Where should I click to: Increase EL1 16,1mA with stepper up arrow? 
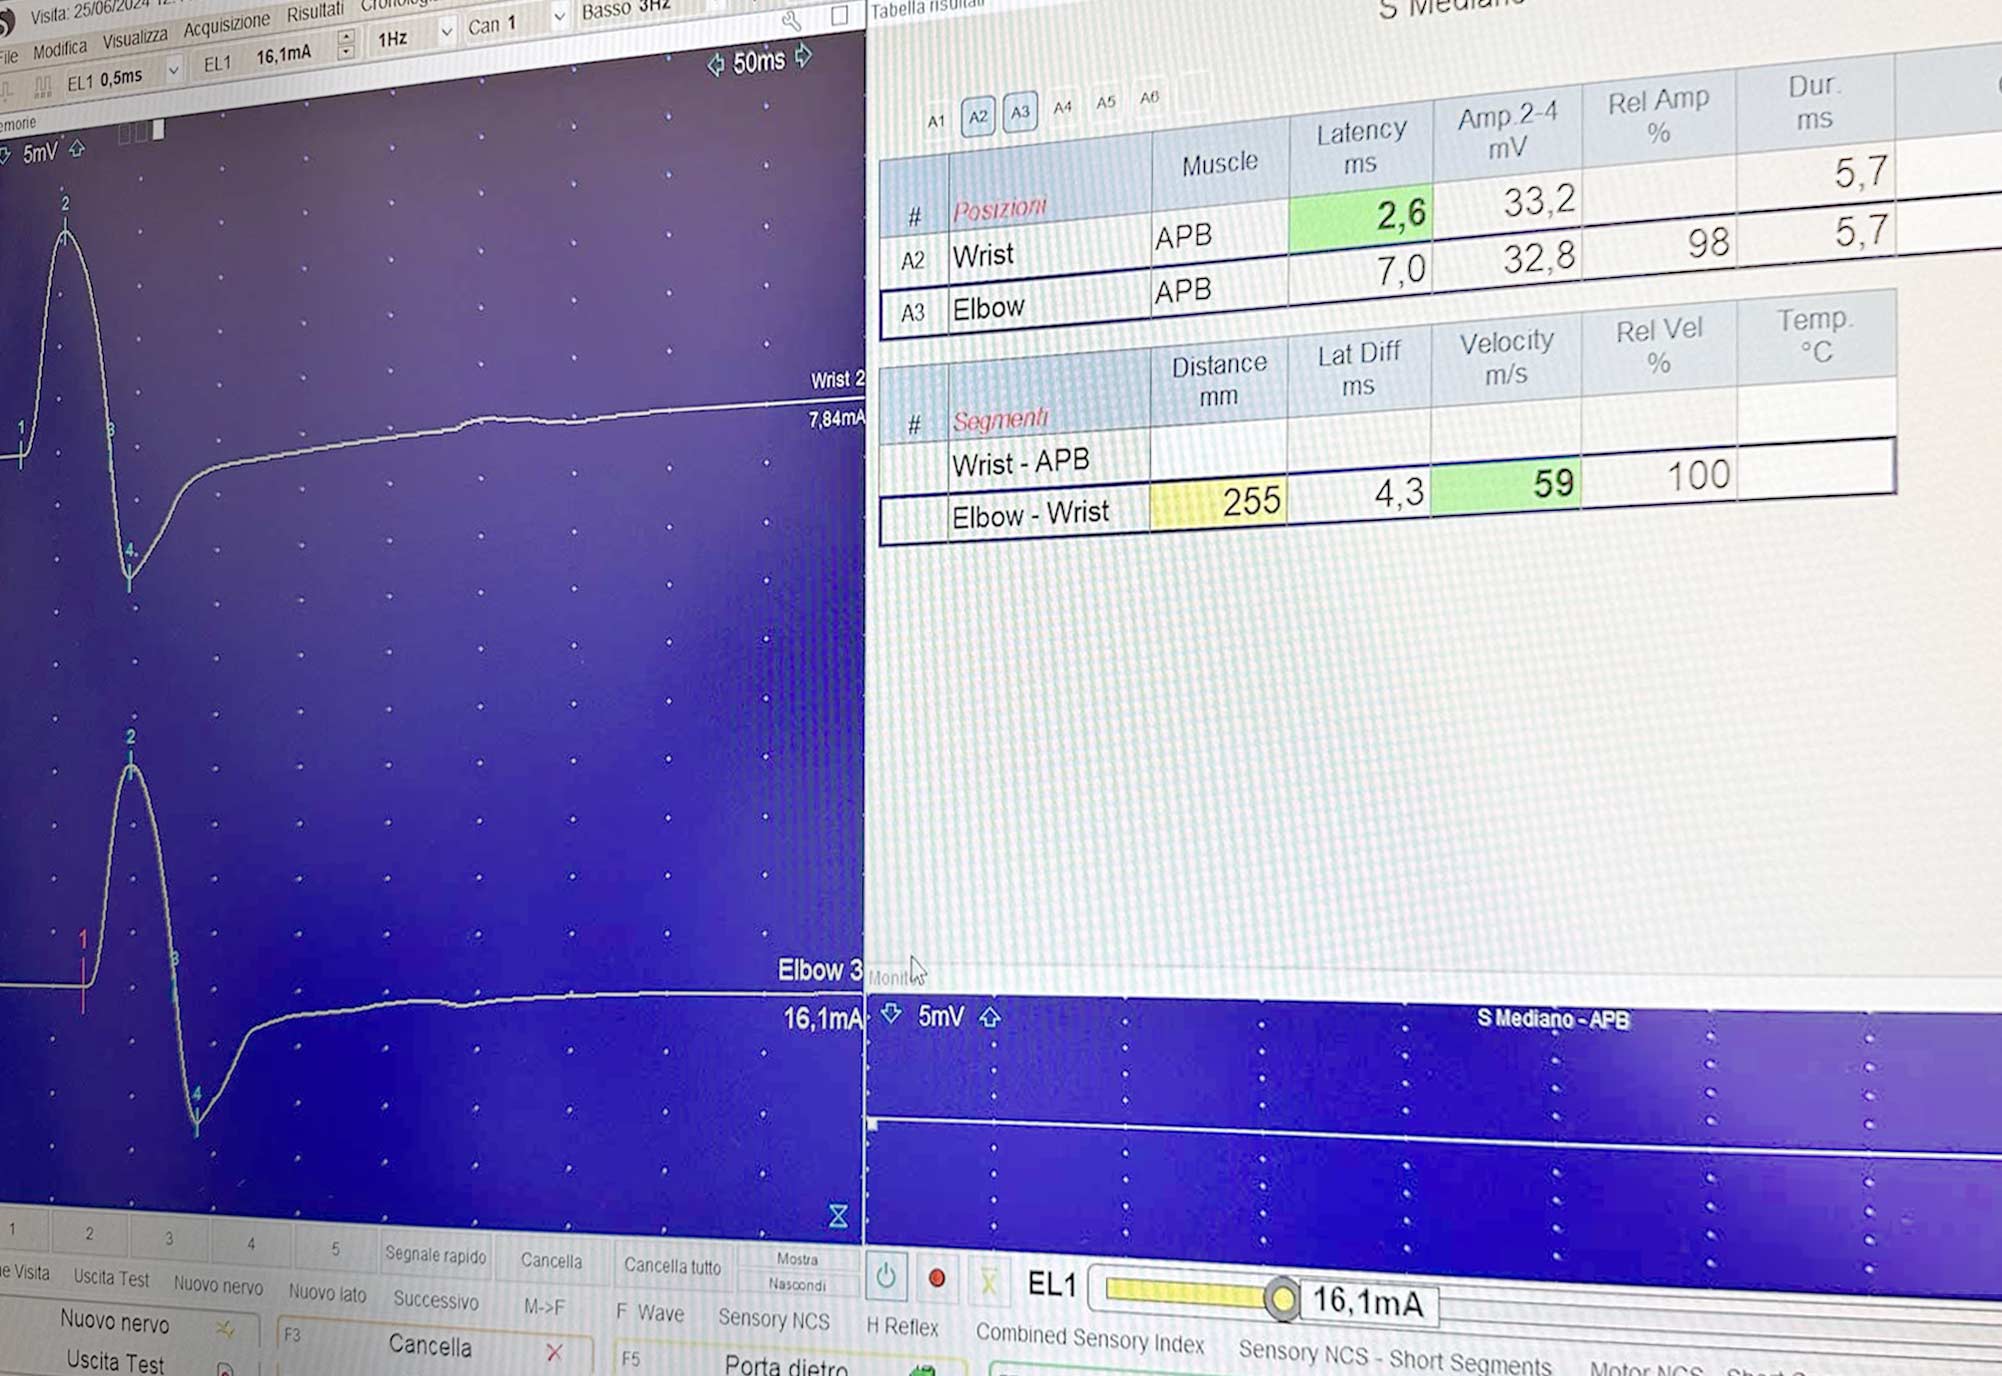point(346,37)
